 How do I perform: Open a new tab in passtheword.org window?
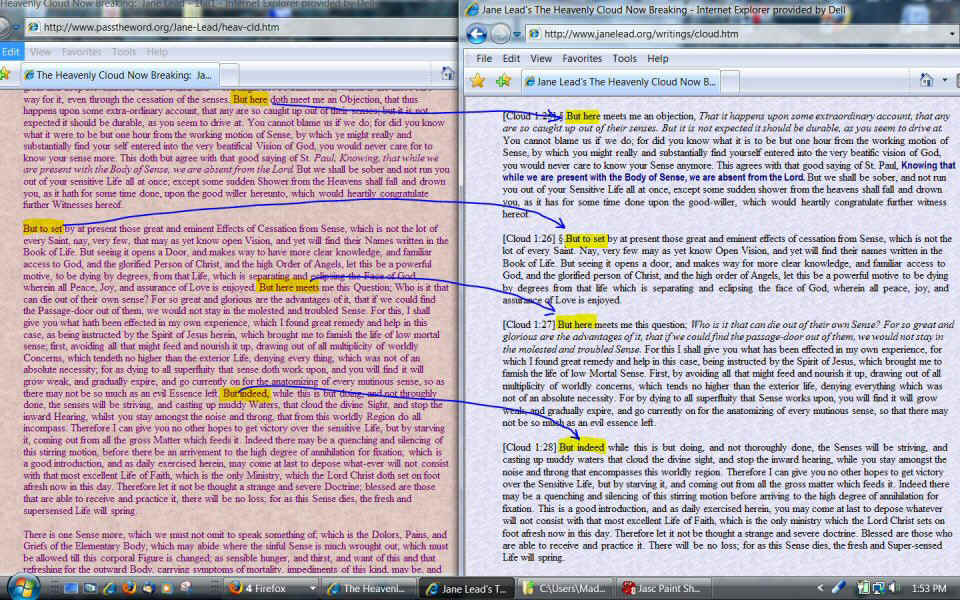click(x=229, y=75)
